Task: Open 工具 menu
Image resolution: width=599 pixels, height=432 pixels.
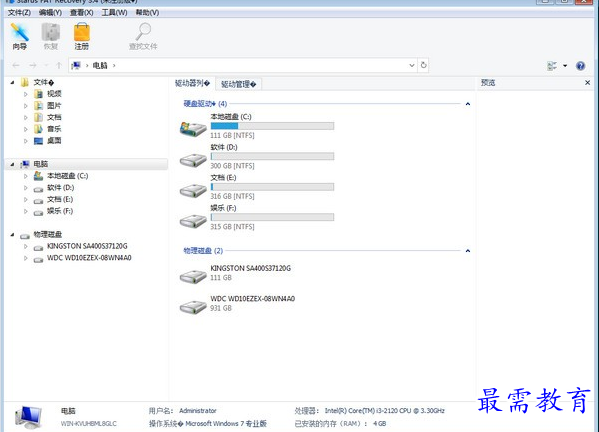Action: [114, 13]
